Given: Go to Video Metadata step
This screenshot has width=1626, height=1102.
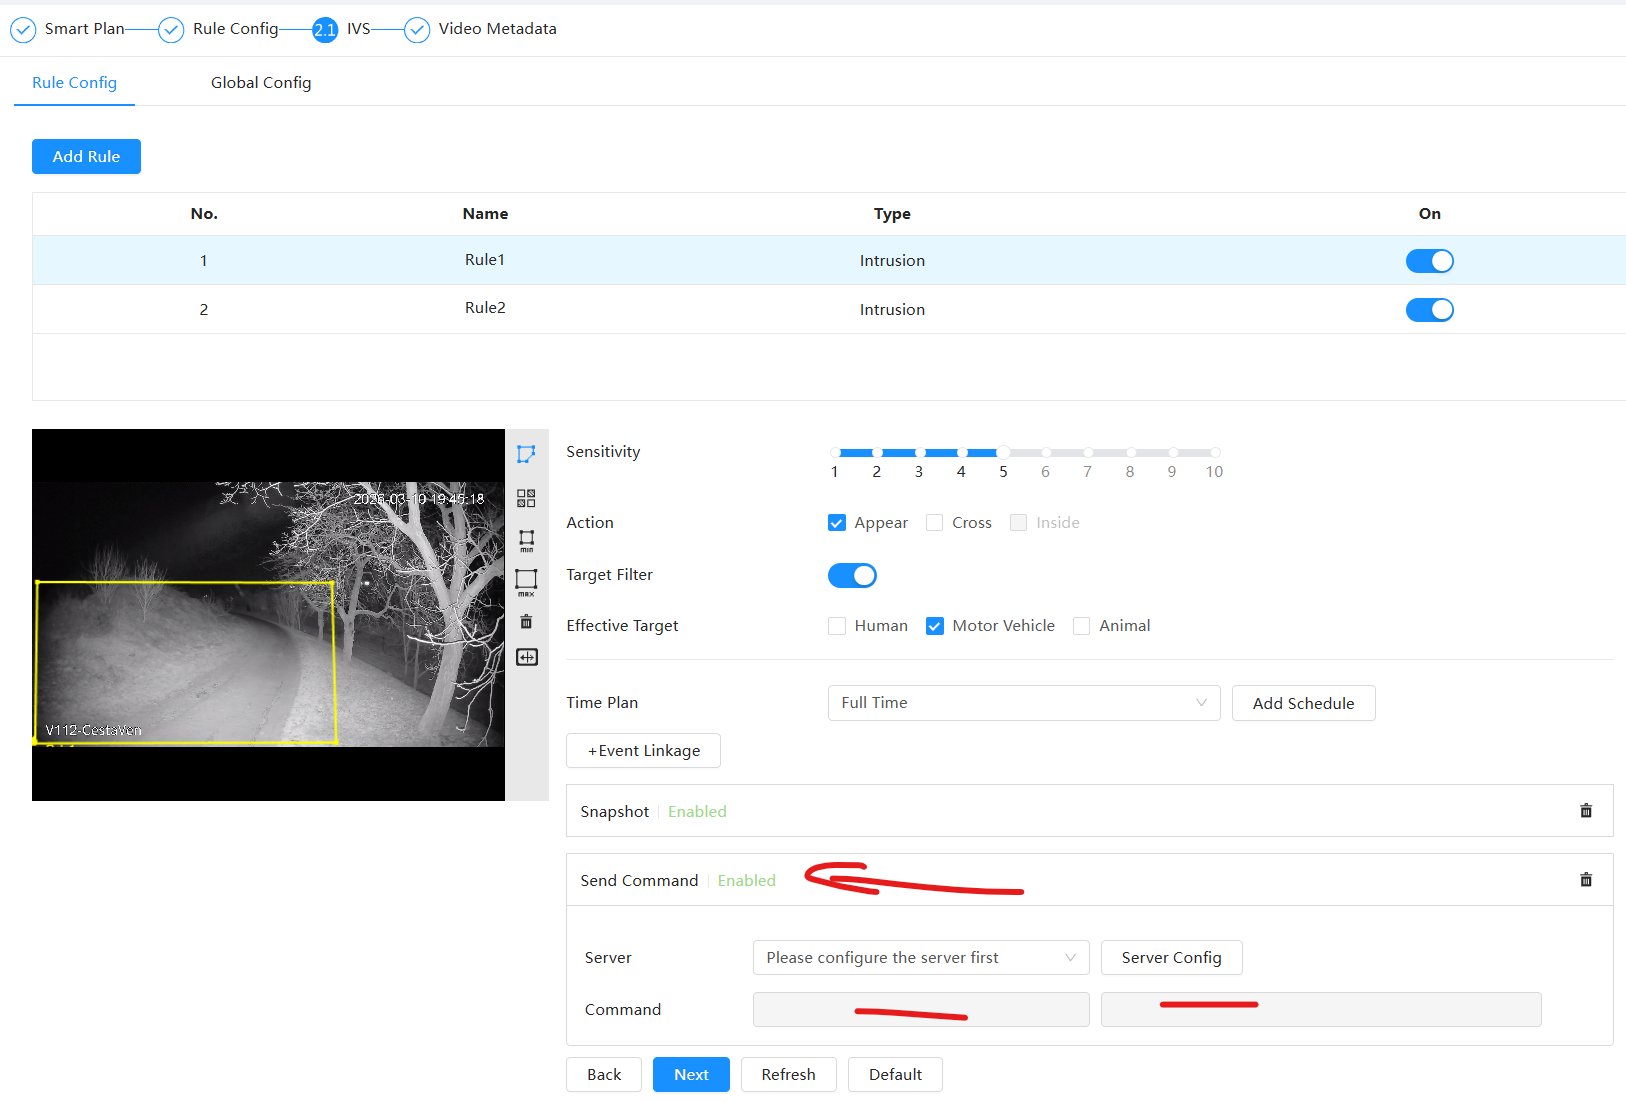Looking at the screenshot, I should 496,29.
